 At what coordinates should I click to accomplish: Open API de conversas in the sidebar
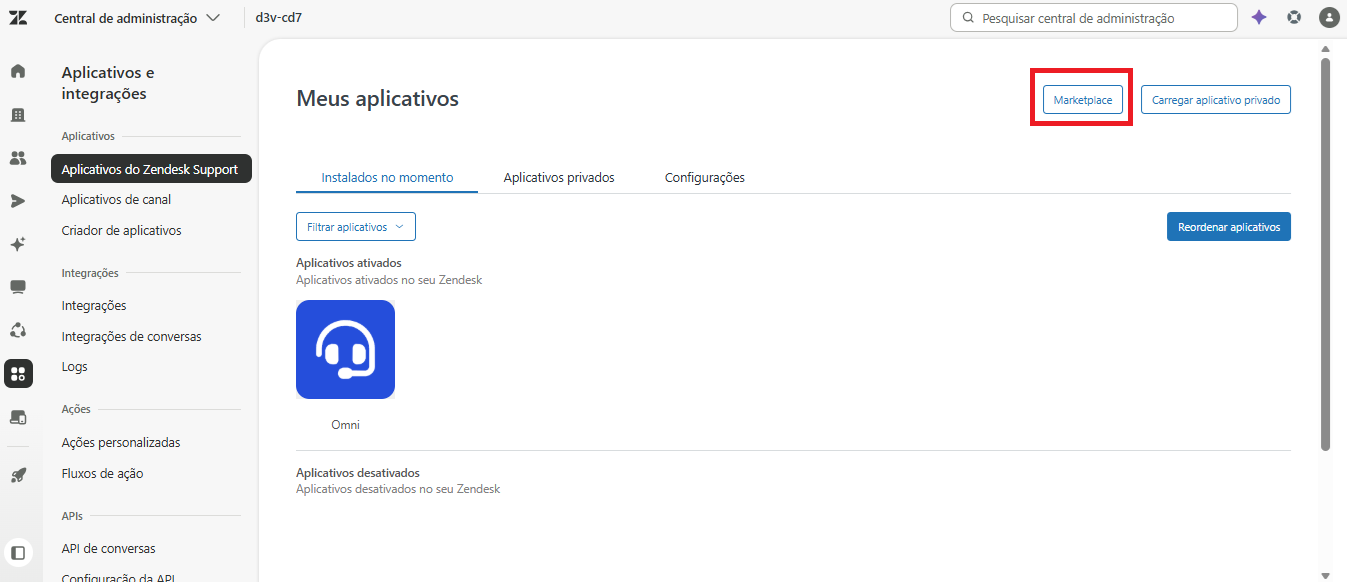(108, 549)
